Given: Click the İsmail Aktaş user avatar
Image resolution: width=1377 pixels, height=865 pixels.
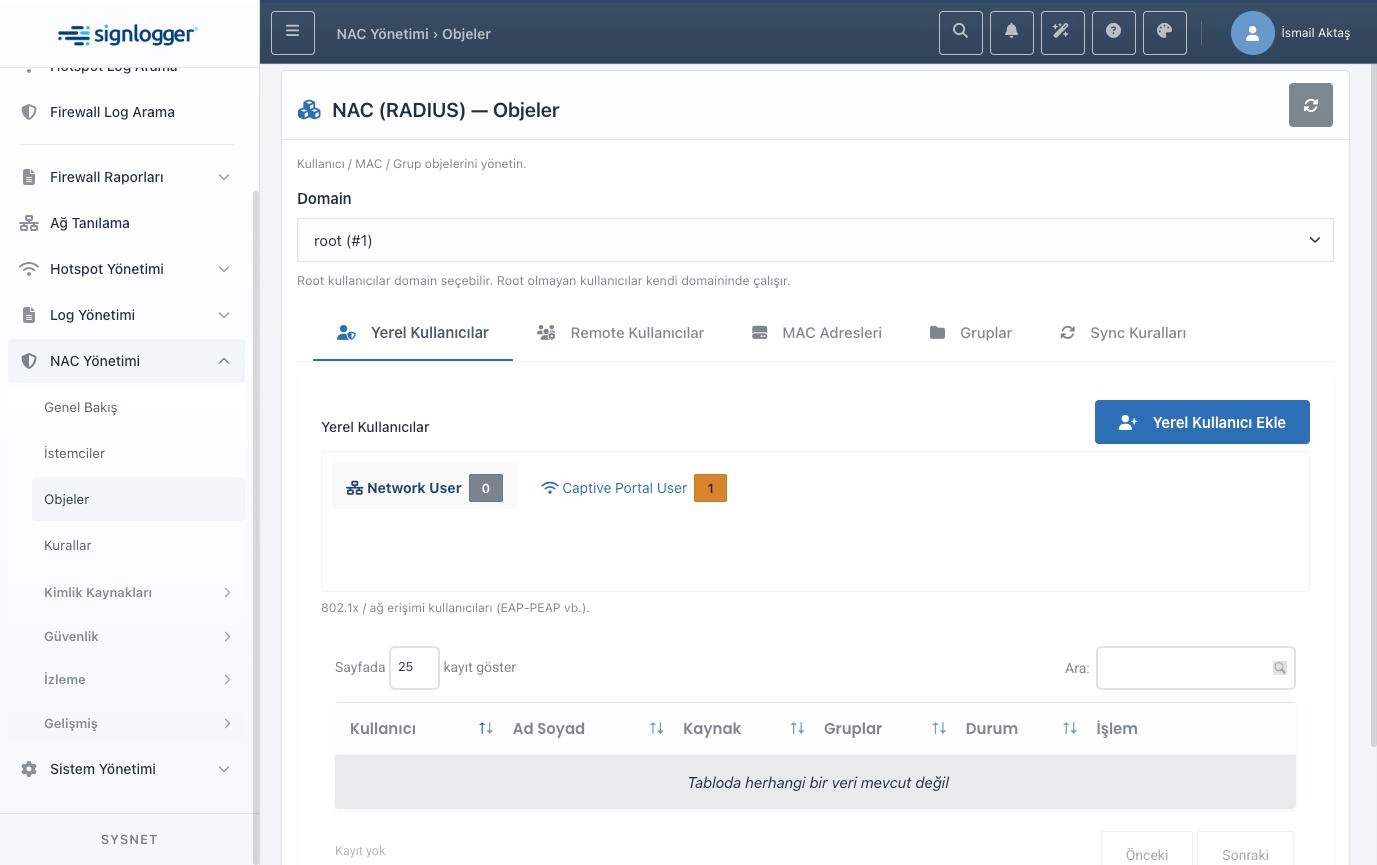Looking at the screenshot, I should pos(1252,33).
